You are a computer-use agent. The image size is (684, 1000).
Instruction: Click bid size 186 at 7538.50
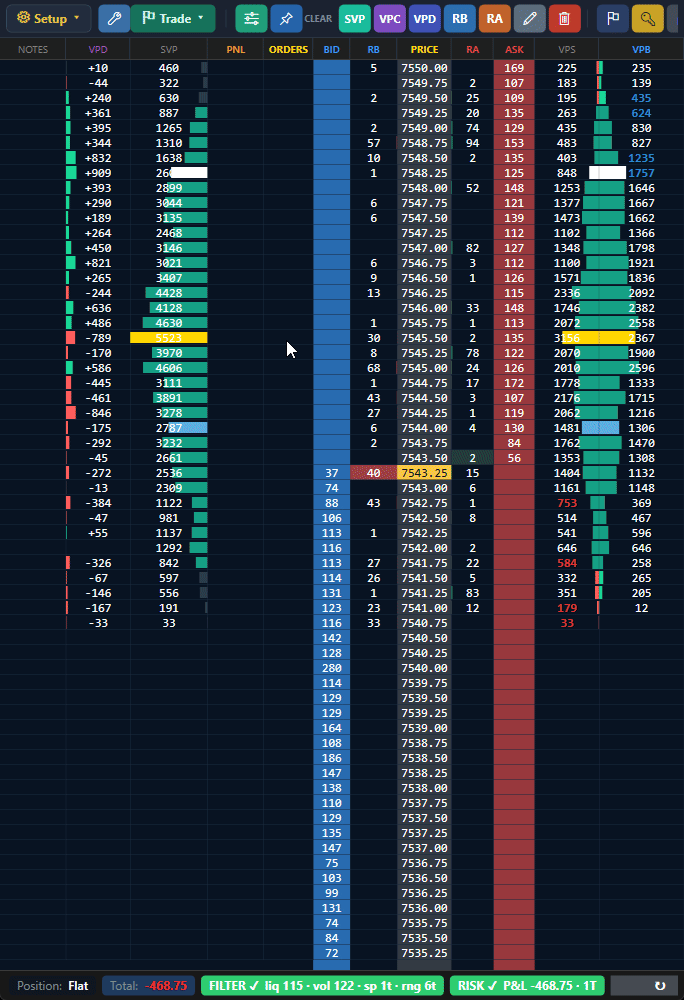click(x=331, y=758)
